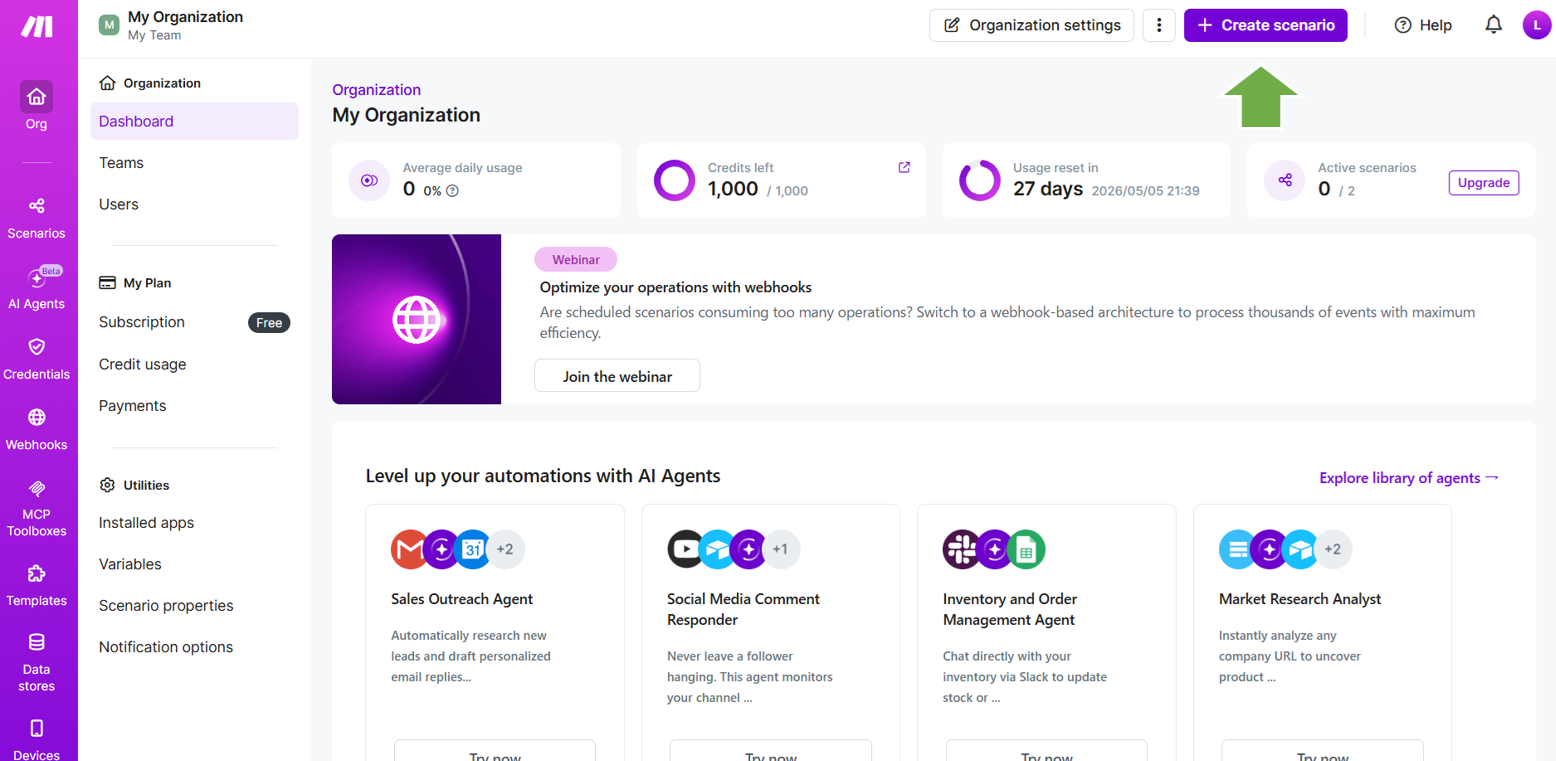
Task: Select the Sales Outreach Agent card
Action: click(494, 620)
